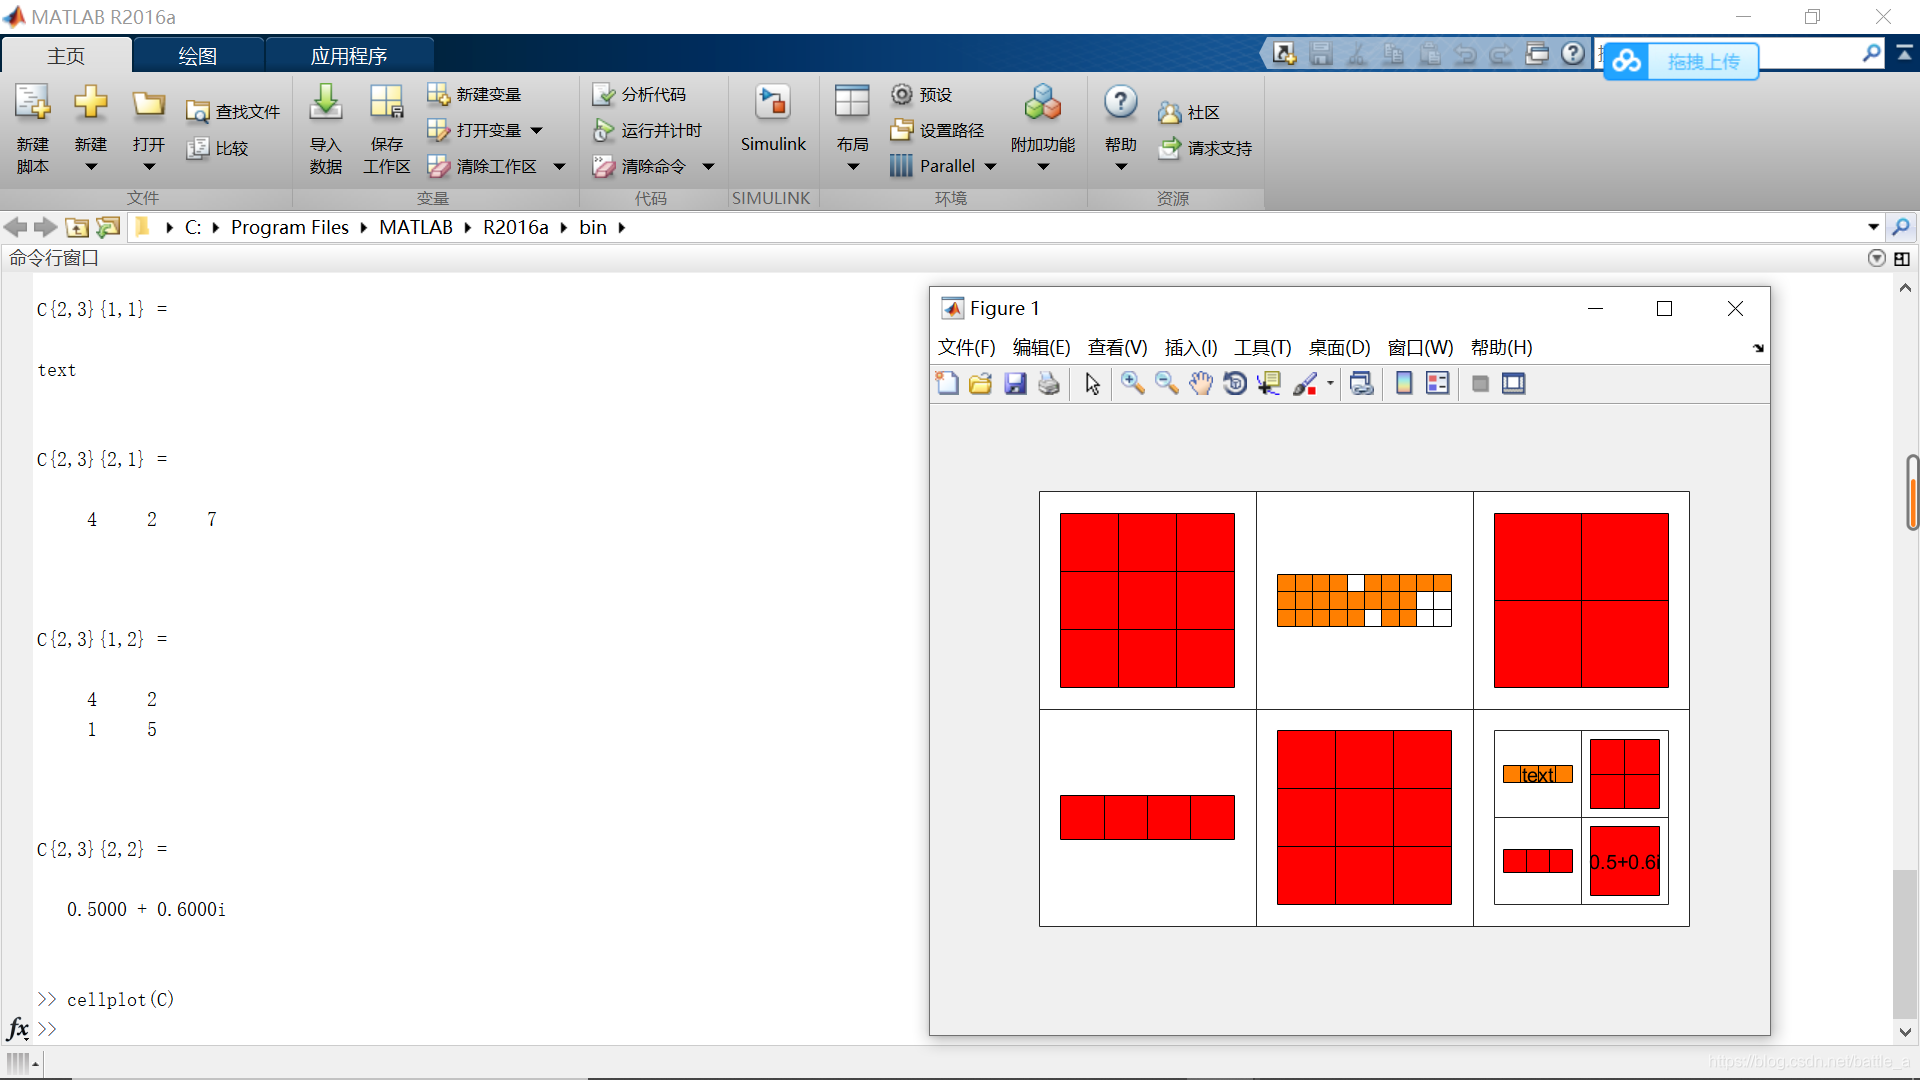
Task: Click the Compare (比较) button
Action: (218, 148)
